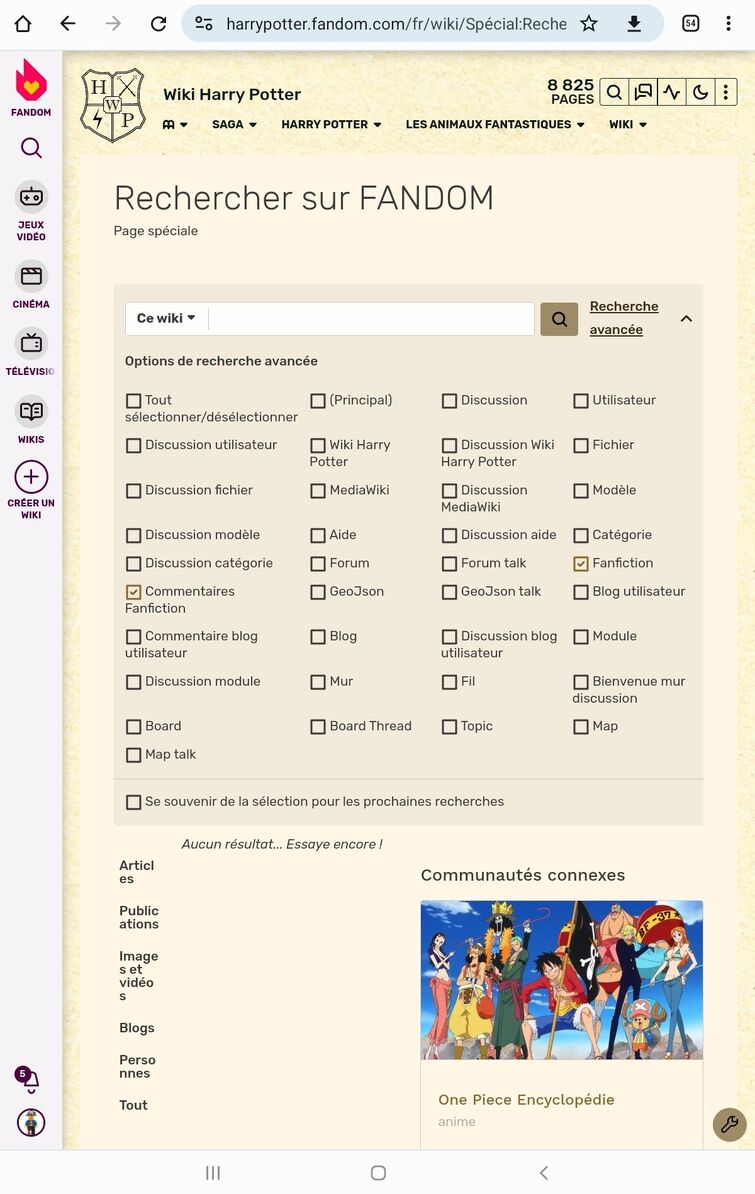Open the Jeux Vidéo section
Viewport: 755px width, 1194px height.
[31, 212]
